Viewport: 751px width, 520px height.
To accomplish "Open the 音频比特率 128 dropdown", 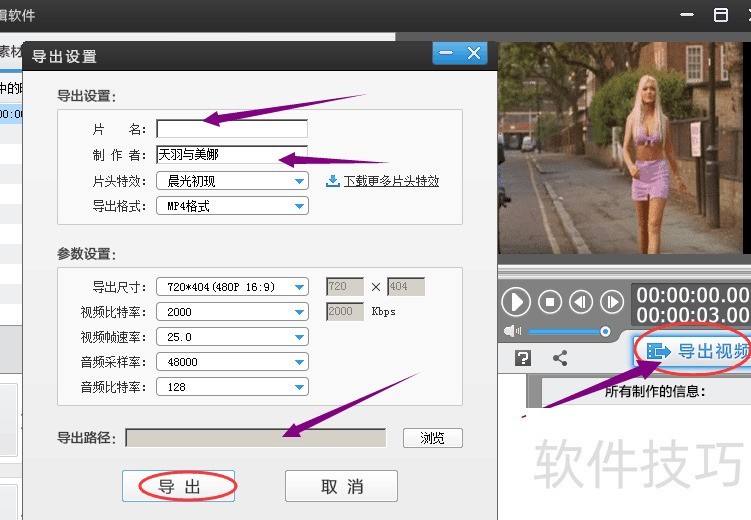I will coord(300,387).
